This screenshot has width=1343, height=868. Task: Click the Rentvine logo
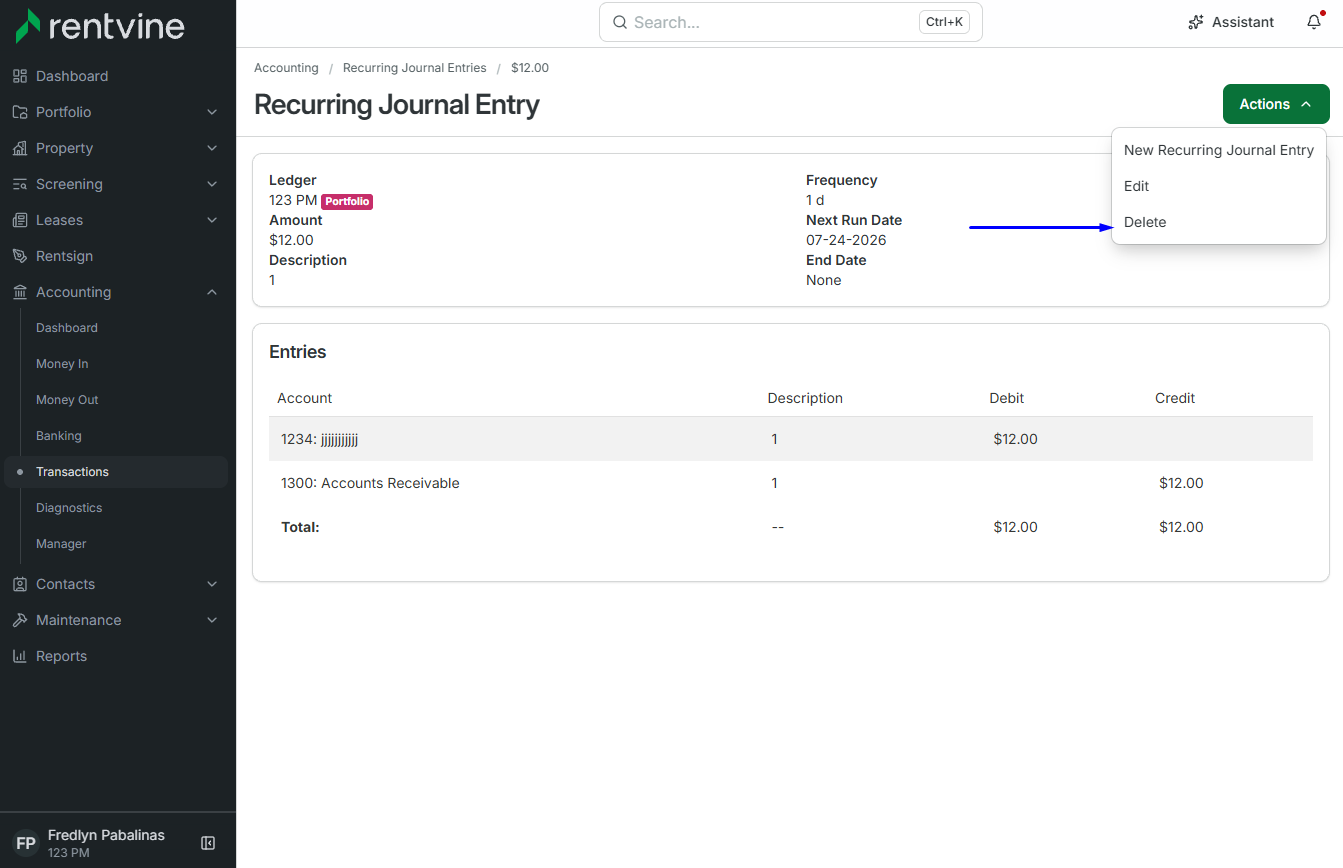pyautogui.click(x=100, y=26)
